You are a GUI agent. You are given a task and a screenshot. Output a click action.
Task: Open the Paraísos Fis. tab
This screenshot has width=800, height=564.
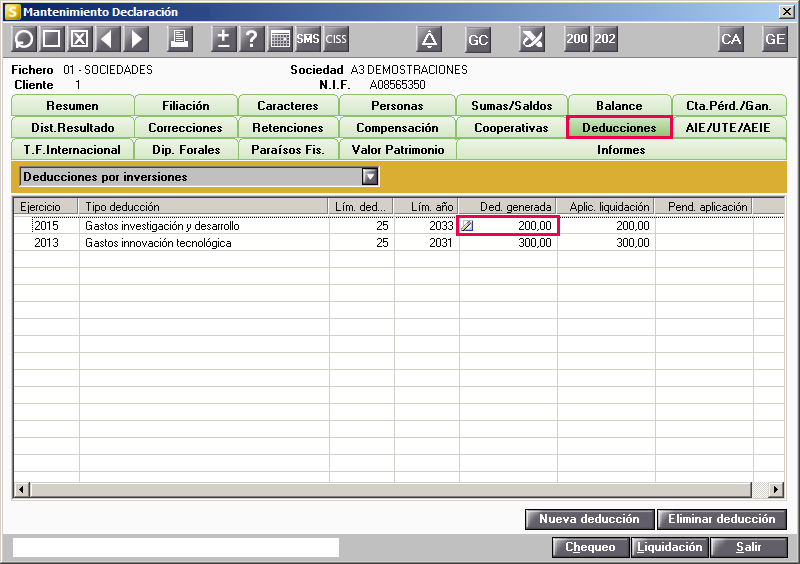pos(288,150)
